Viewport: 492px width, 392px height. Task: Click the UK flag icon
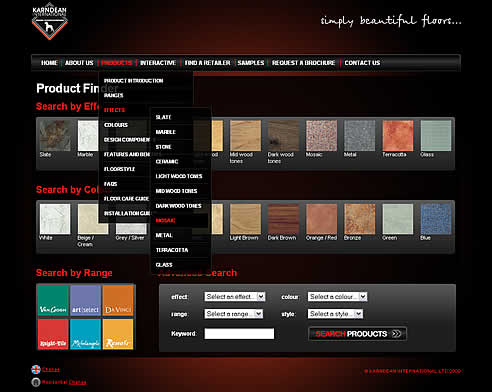click(36, 369)
